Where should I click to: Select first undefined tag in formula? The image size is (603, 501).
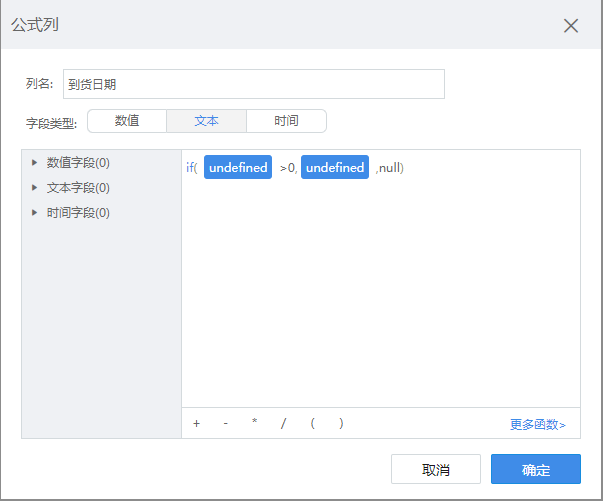point(238,168)
